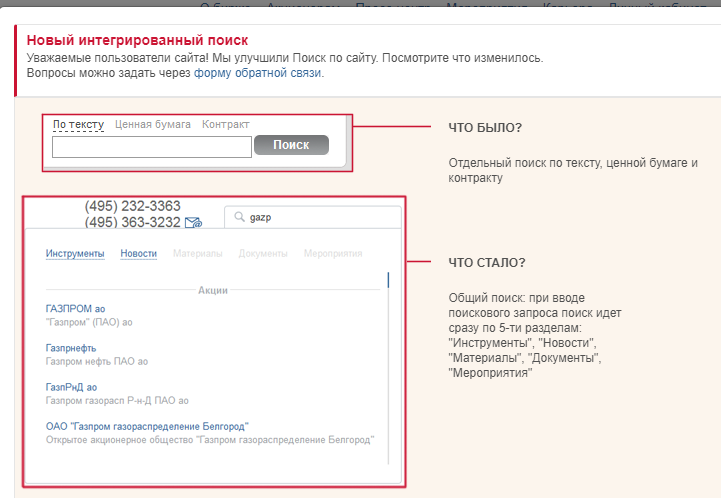This screenshot has width=721, height=498.
Task: Click the 'ЧТО БЫЛО?' heading
Action: pos(485,127)
